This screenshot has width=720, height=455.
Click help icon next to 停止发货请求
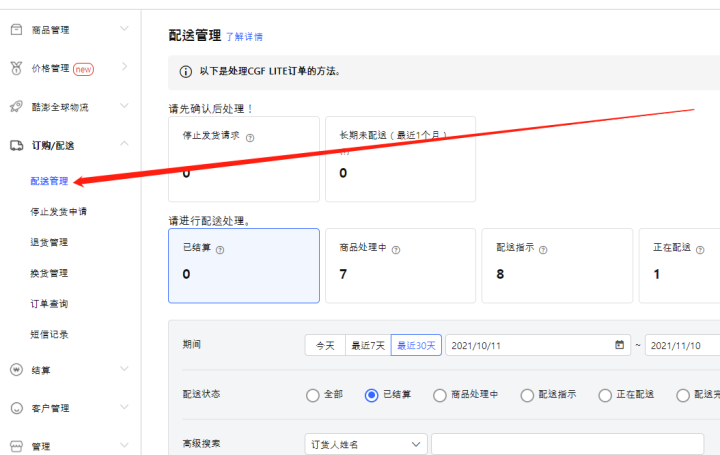point(250,138)
